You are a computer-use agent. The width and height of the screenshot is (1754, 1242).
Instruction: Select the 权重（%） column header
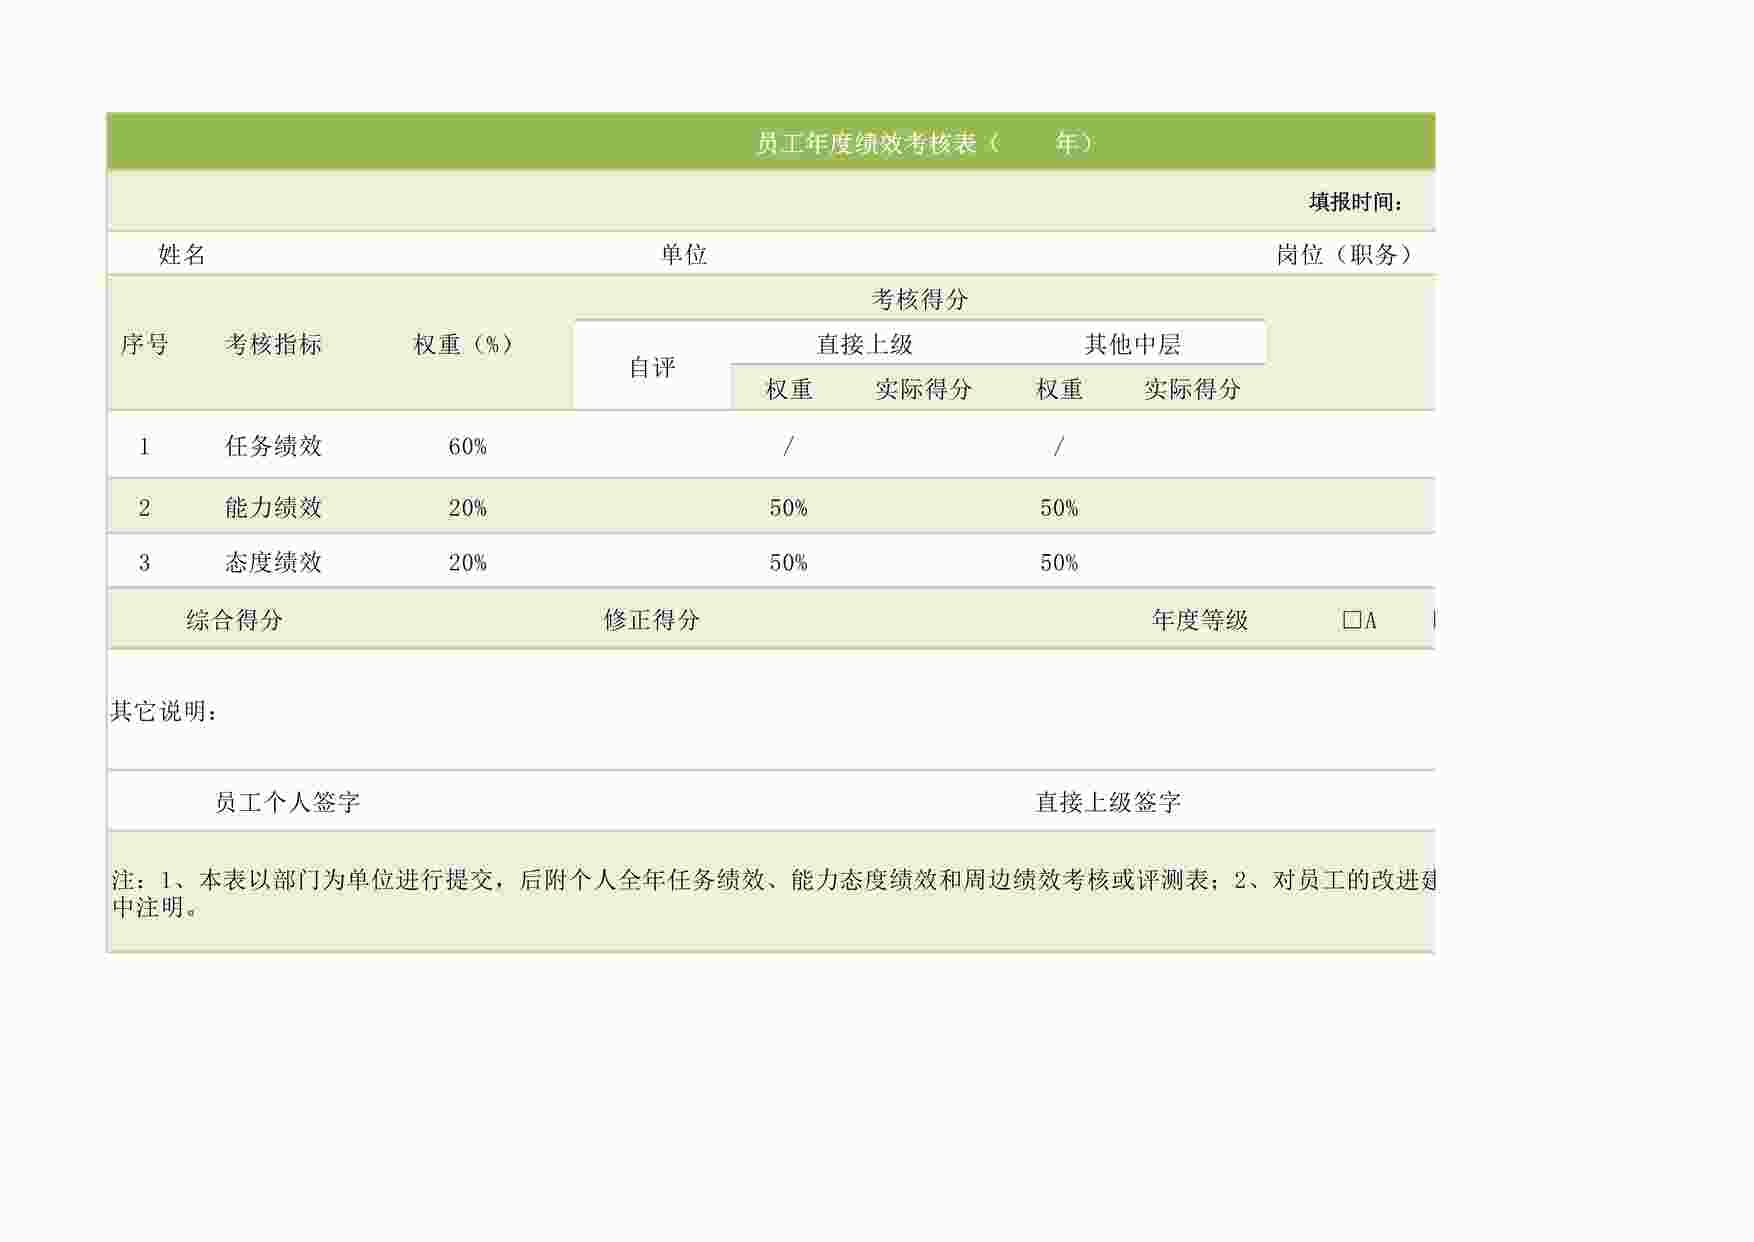point(466,344)
